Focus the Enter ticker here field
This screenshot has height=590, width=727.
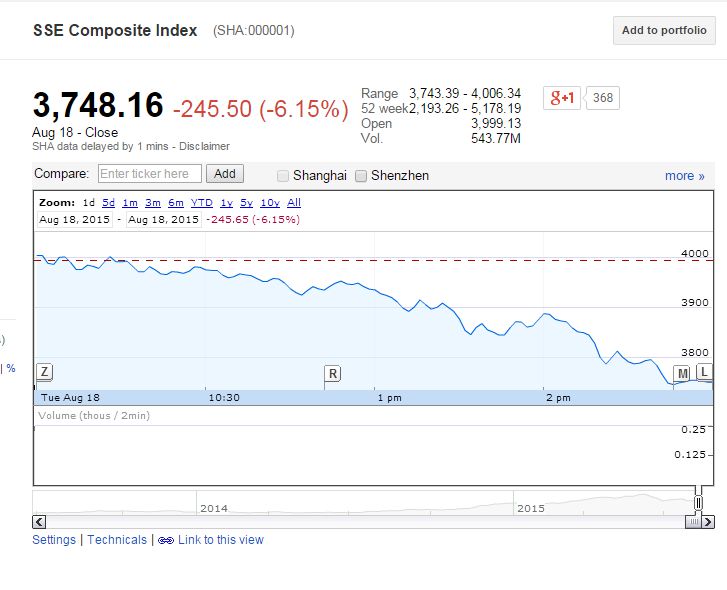(x=150, y=174)
